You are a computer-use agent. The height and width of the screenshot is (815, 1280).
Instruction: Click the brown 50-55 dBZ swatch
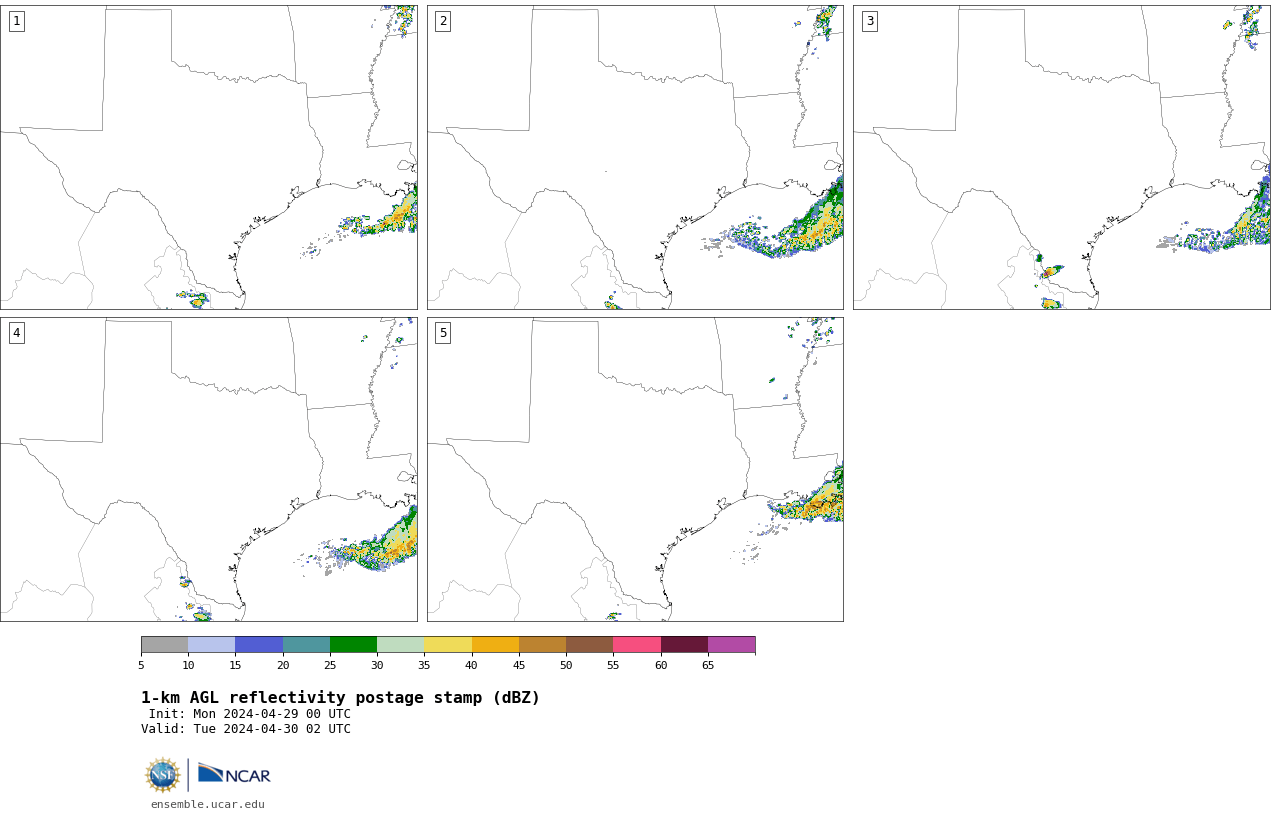589,644
